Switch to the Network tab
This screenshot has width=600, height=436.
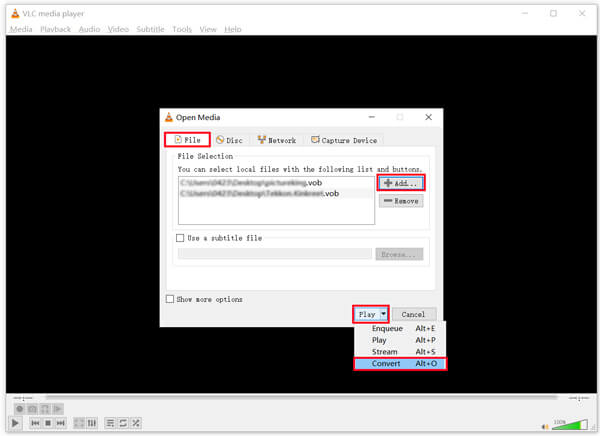click(x=277, y=140)
